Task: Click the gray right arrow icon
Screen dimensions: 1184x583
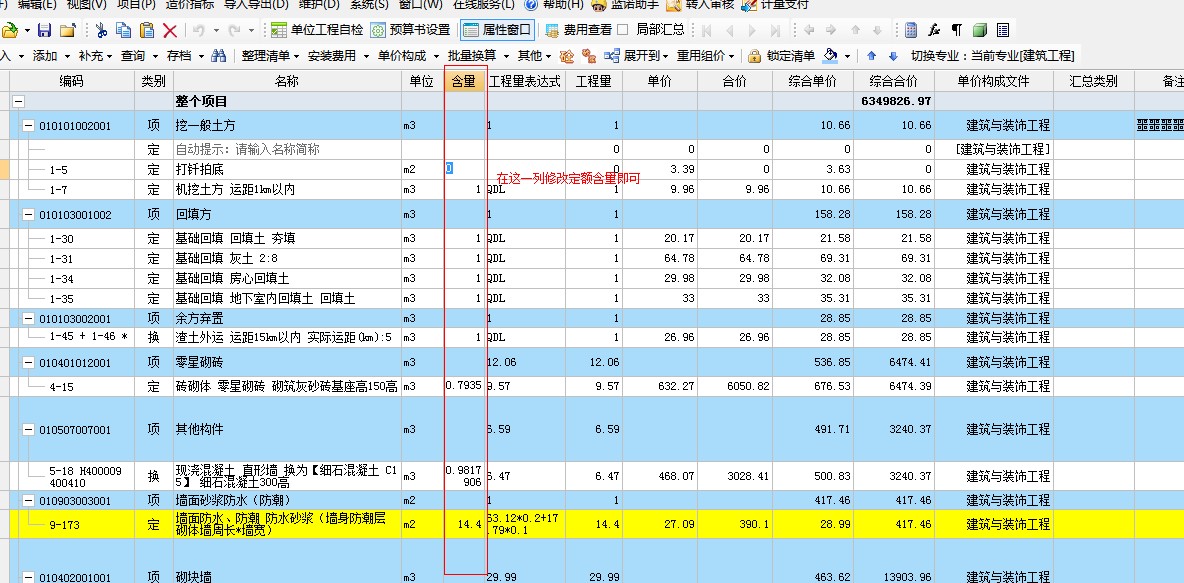Action: (x=831, y=30)
